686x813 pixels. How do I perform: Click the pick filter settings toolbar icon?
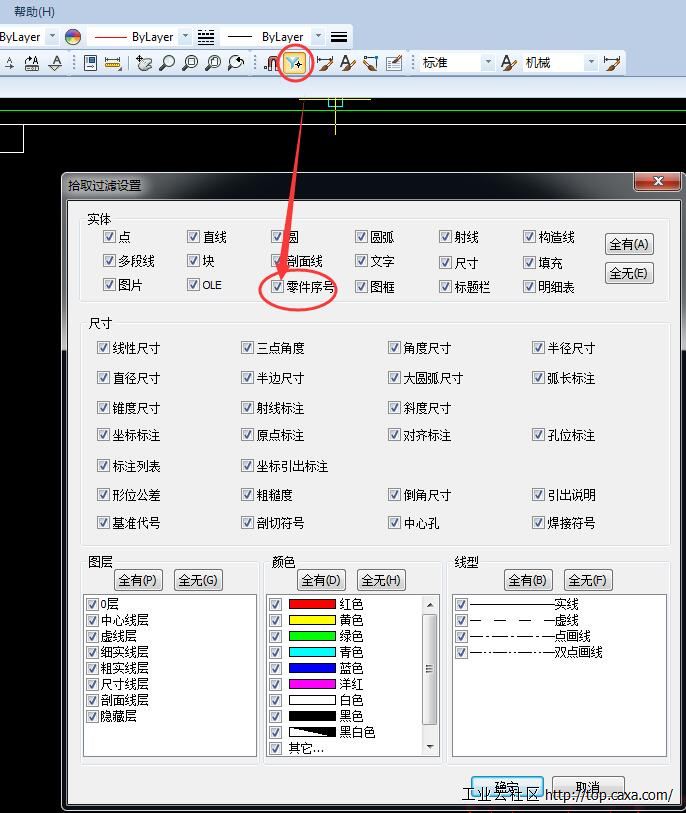pos(294,63)
